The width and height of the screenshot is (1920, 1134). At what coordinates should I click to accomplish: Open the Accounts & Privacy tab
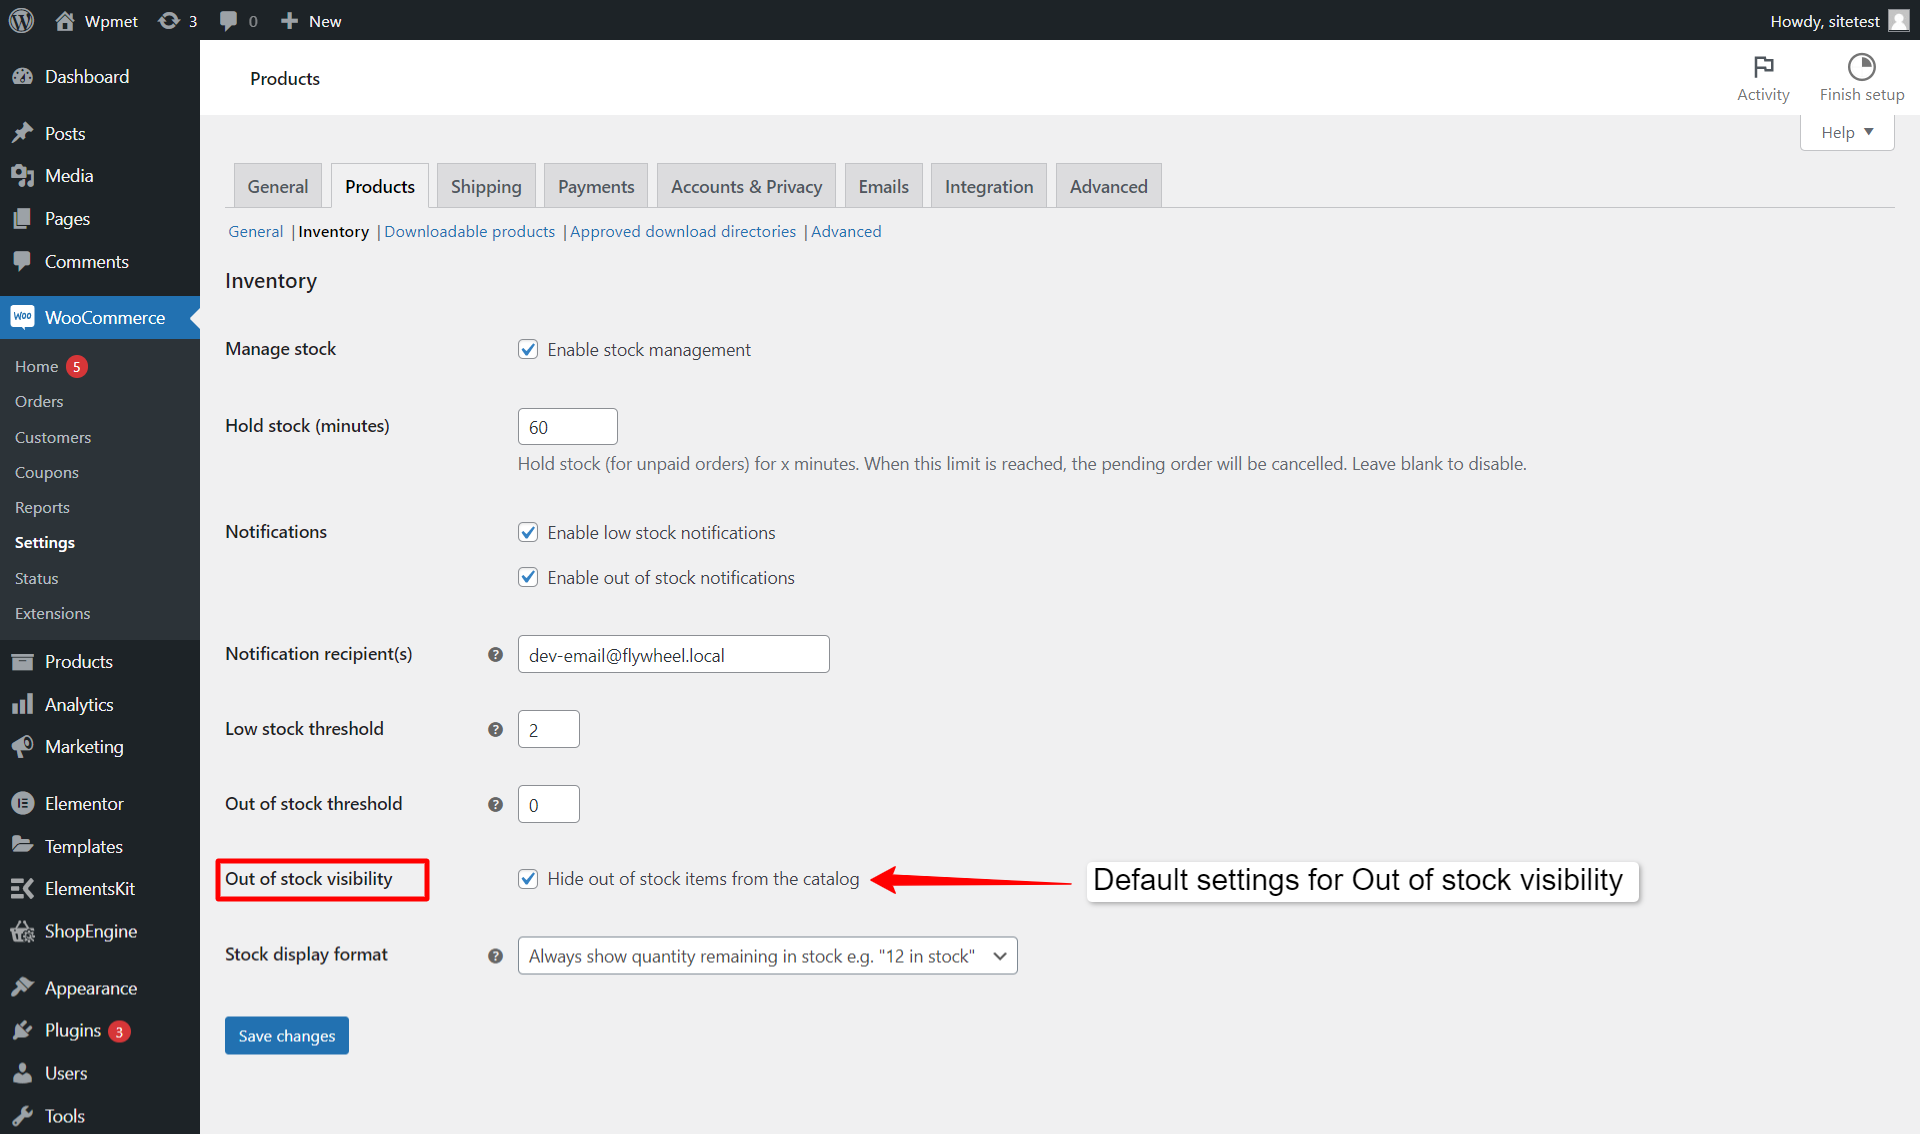745,185
